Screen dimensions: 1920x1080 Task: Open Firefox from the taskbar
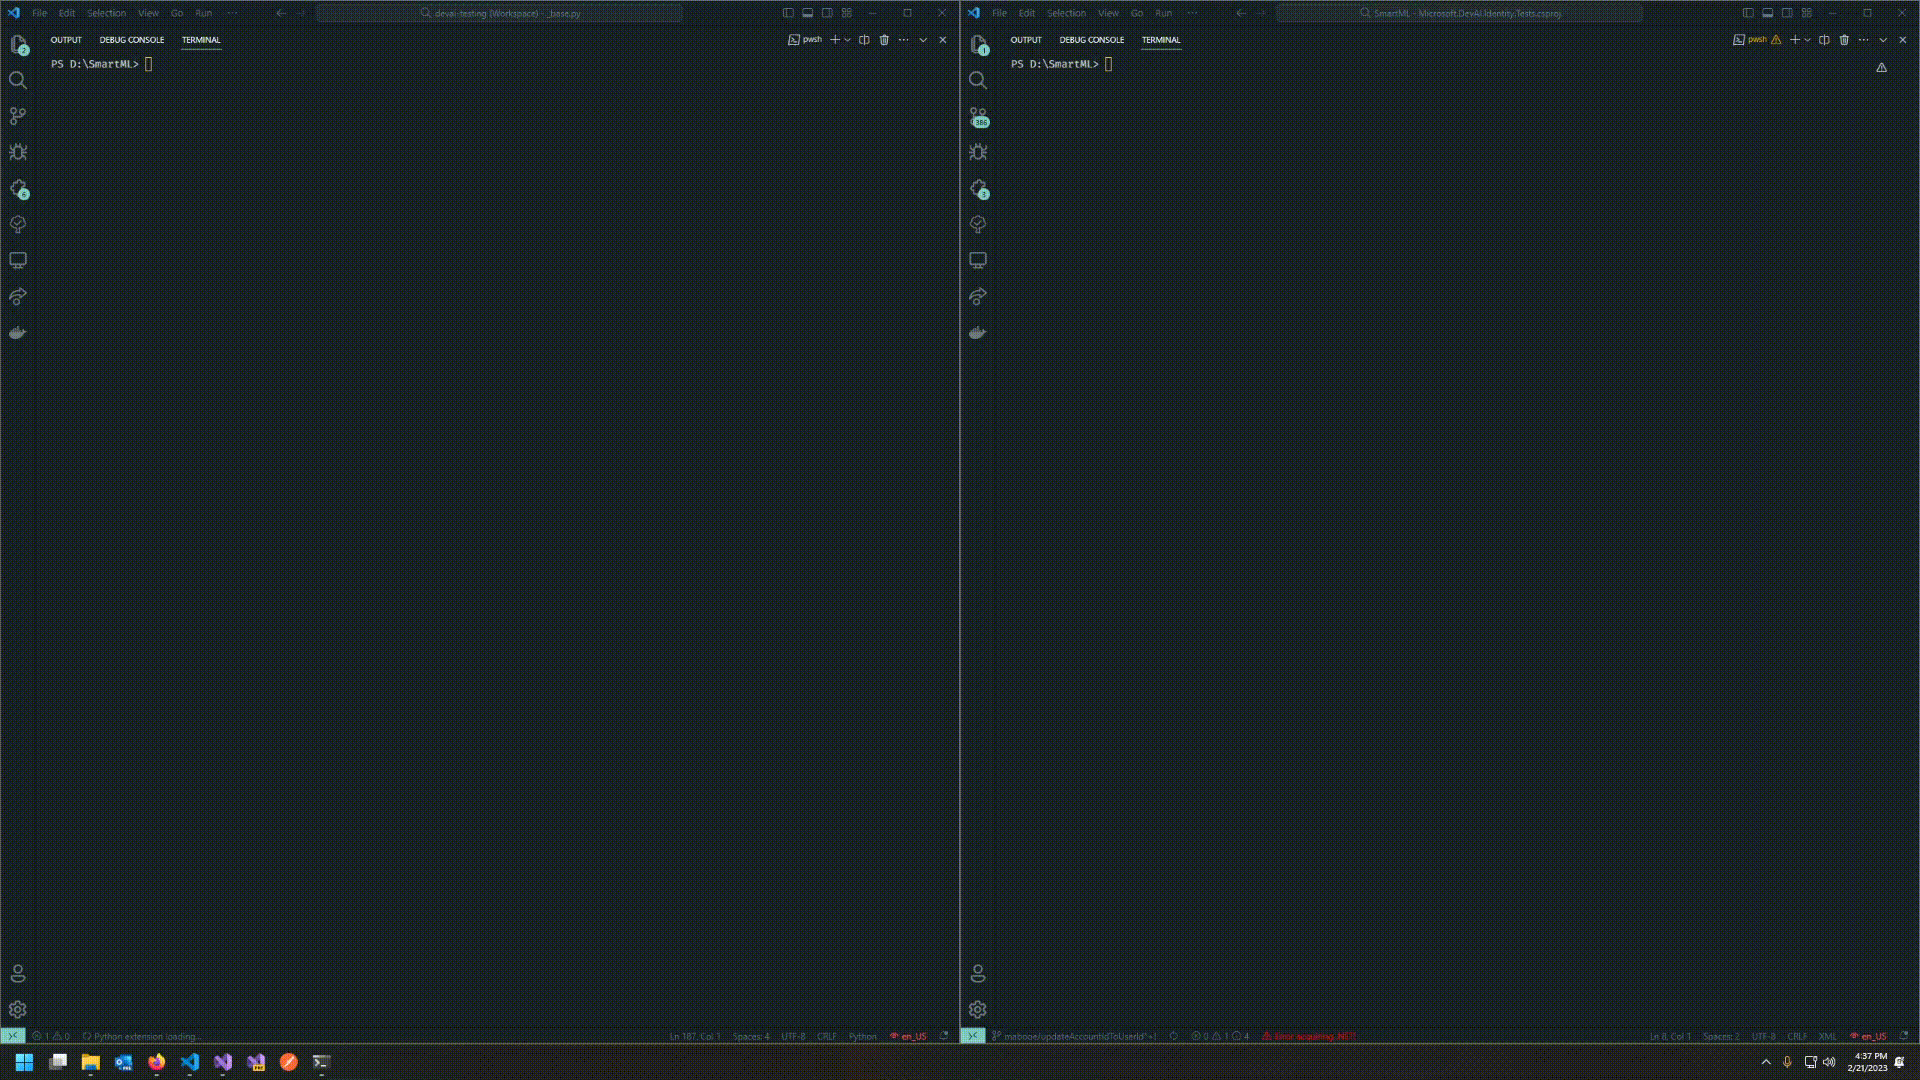point(157,1063)
